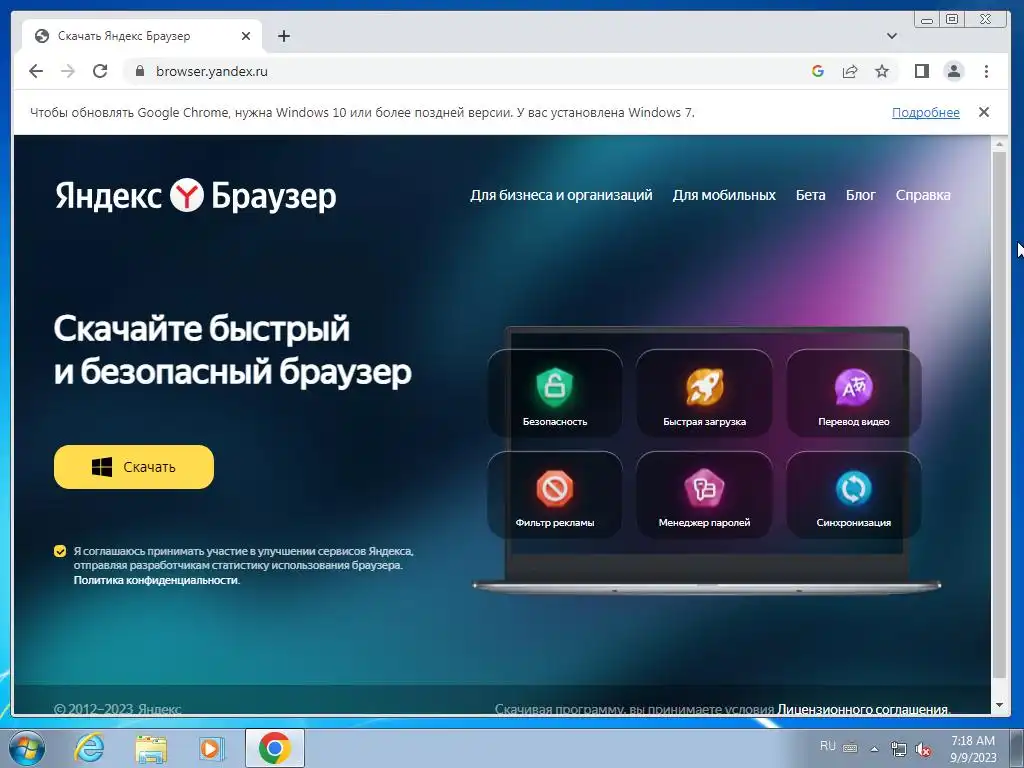The height and width of the screenshot is (768, 1024).
Task: Click the Быстрая загрузка rocket icon
Action: (x=704, y=387)
